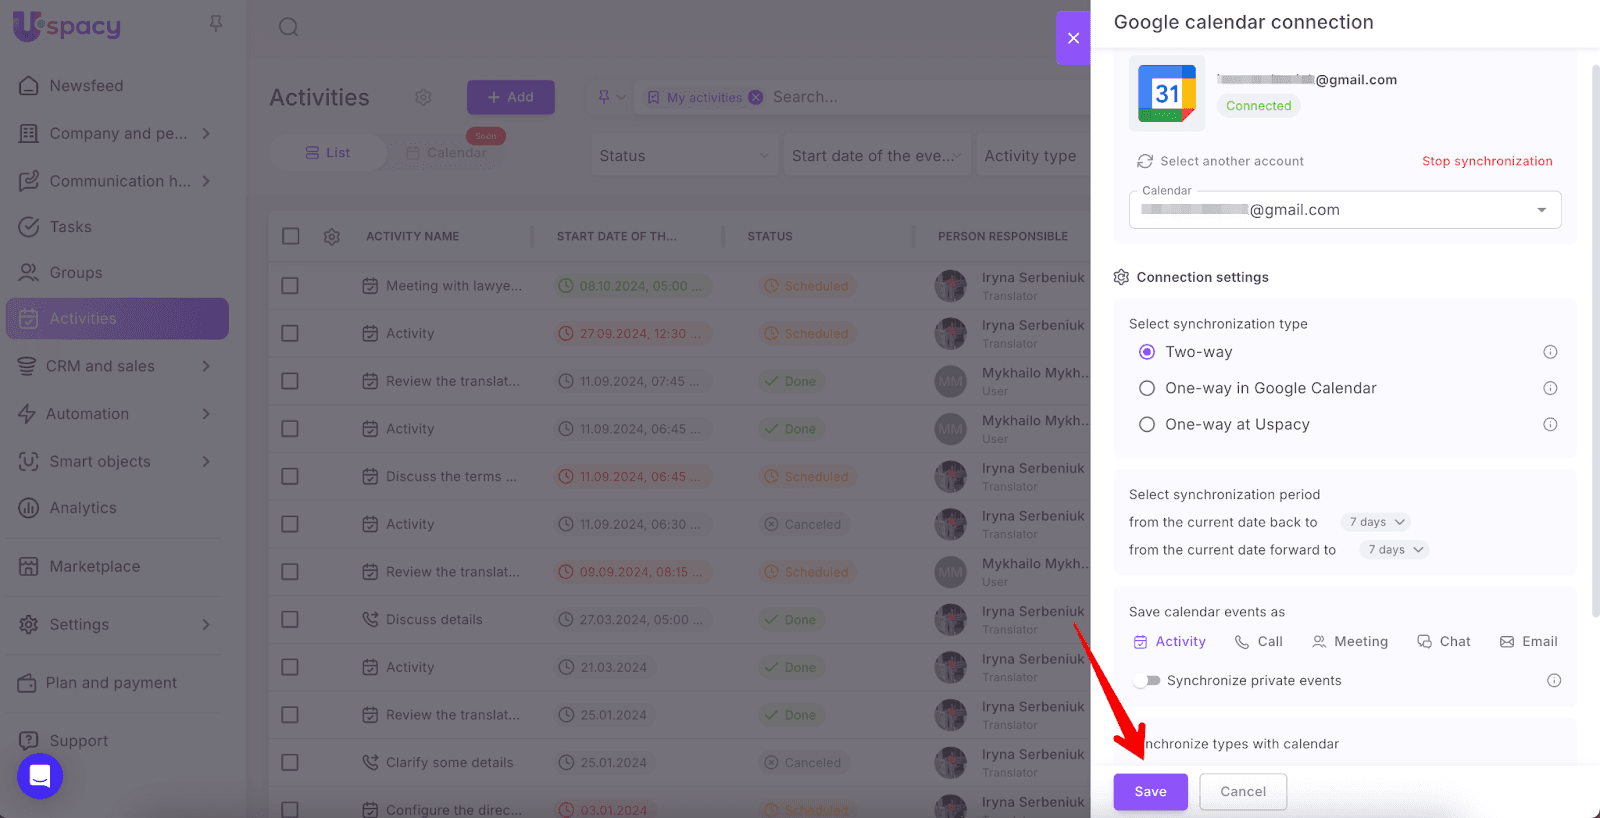Expand the forward-period 7 days dropdown

click(1395, 550)
